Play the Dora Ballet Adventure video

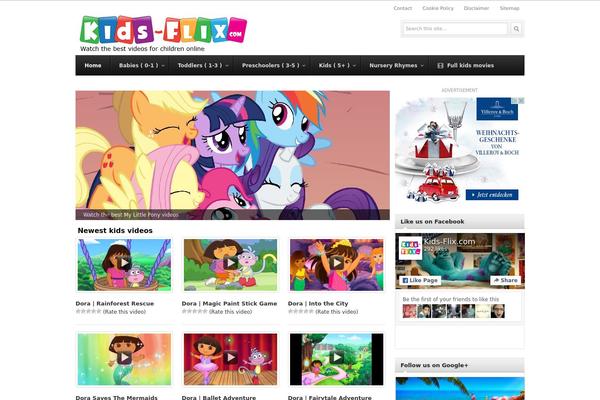(230, 358)
